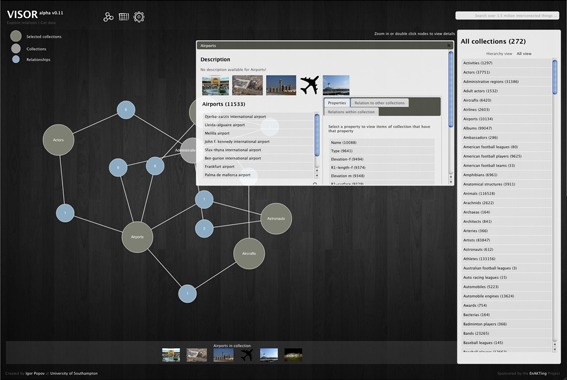Select Airlines (2603) collection
This screenshot has height=380, width=567.
(506, 110)
